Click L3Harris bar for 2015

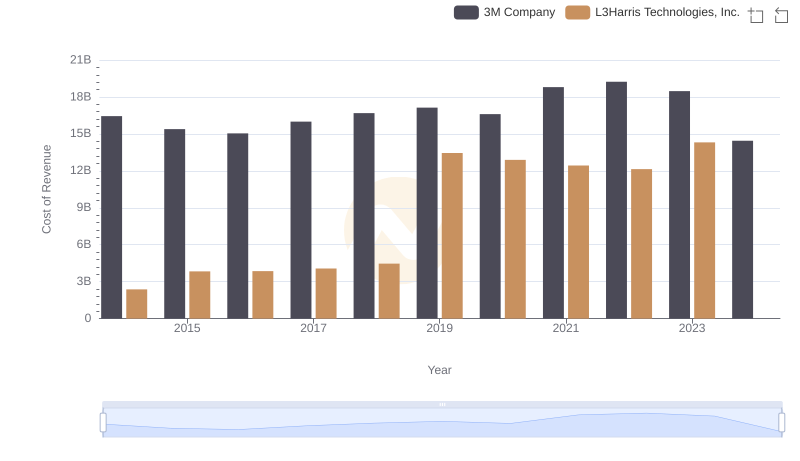tap(199, 295)
